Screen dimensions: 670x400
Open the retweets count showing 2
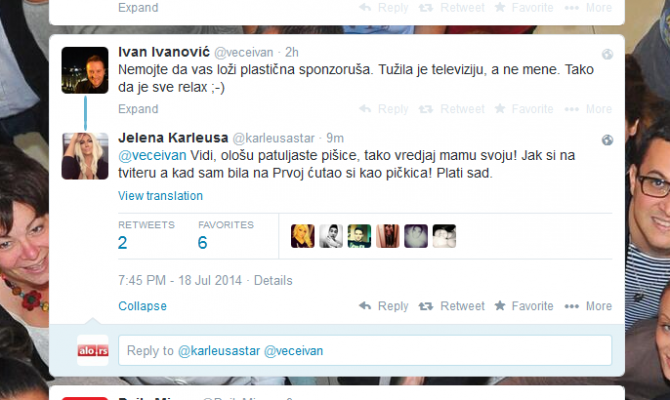coord(122,243)
